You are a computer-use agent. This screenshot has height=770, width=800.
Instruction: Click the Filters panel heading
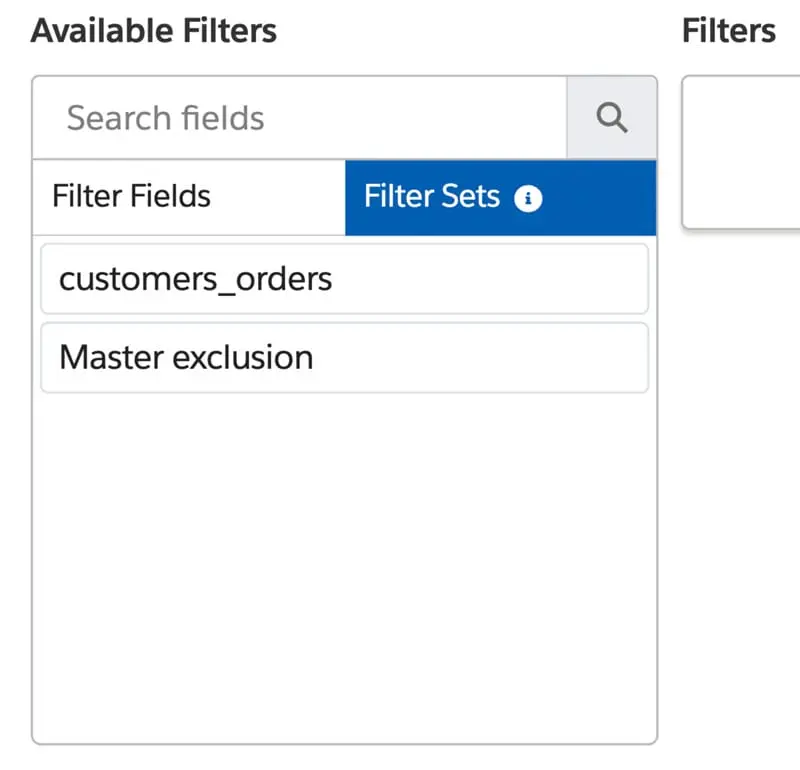click(x=729, y=31)
